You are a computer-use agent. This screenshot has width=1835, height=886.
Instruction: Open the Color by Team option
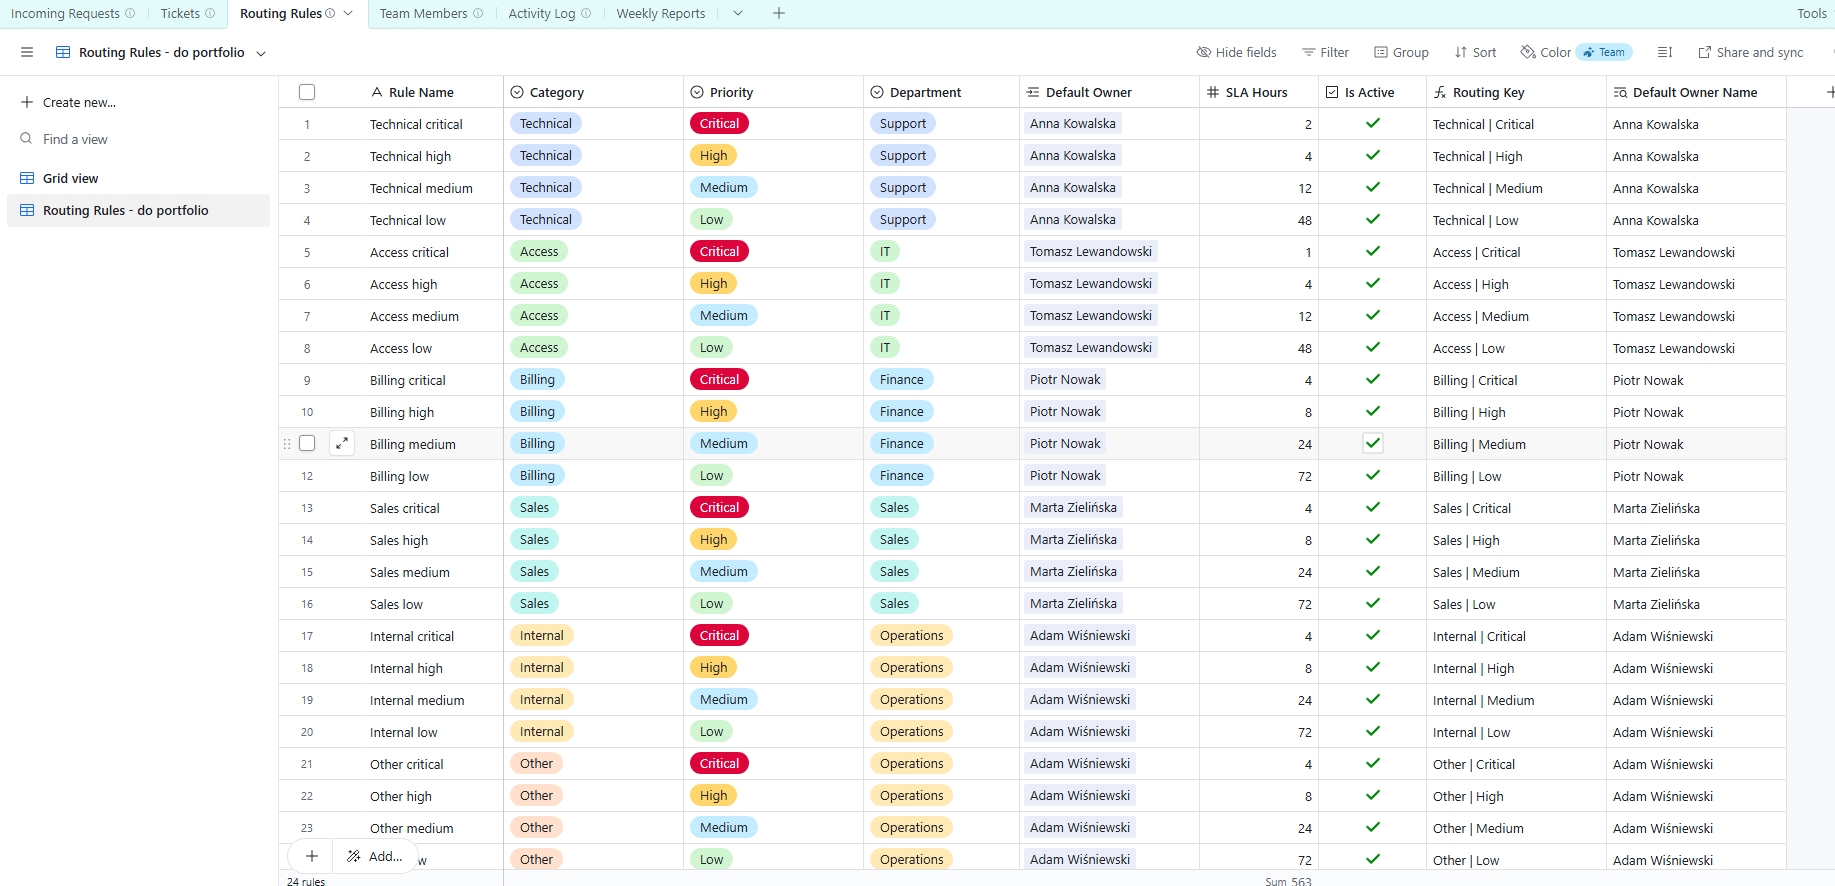(x=1576, y=52)
